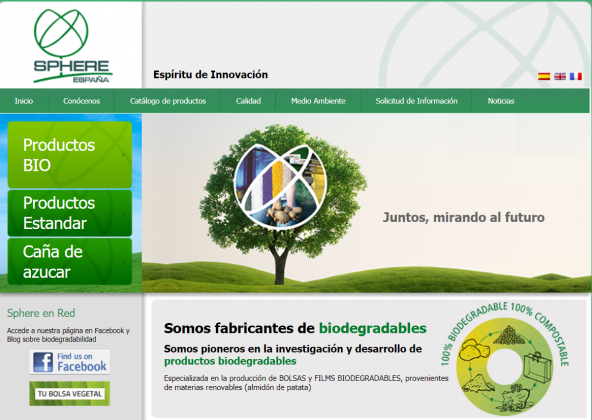The image size is (592, 420).
Task: Go to Solicitud de Información
Action: click(416, 101)
